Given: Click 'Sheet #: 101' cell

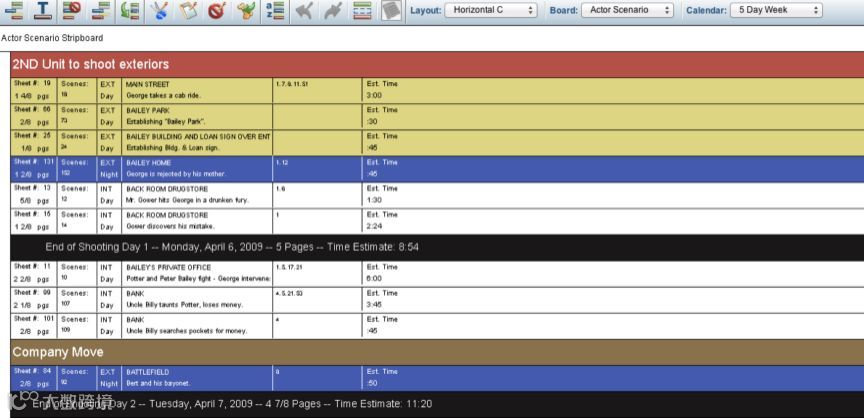Looking at the screenshot, I should click(x=34, y=325).
